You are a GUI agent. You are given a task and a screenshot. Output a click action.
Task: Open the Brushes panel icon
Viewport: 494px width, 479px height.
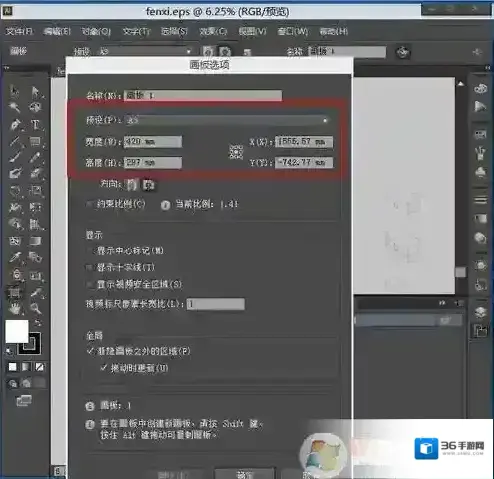pyautogui.click(x=480, y=153)
